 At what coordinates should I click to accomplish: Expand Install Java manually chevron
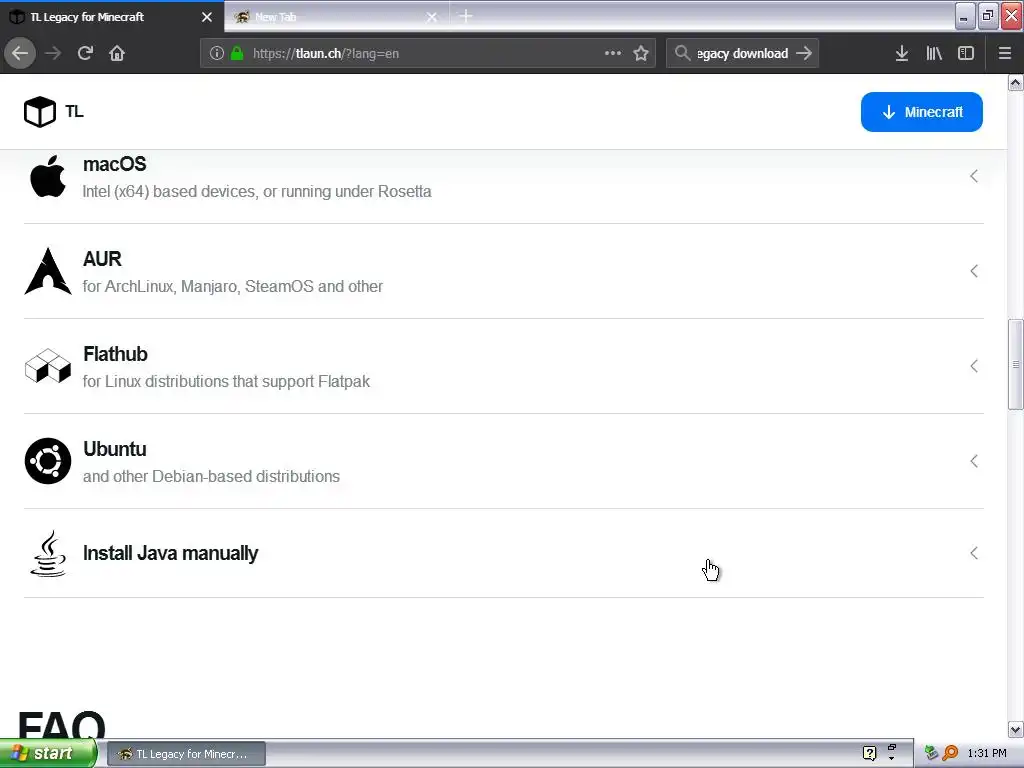click(x=974, y=553)
